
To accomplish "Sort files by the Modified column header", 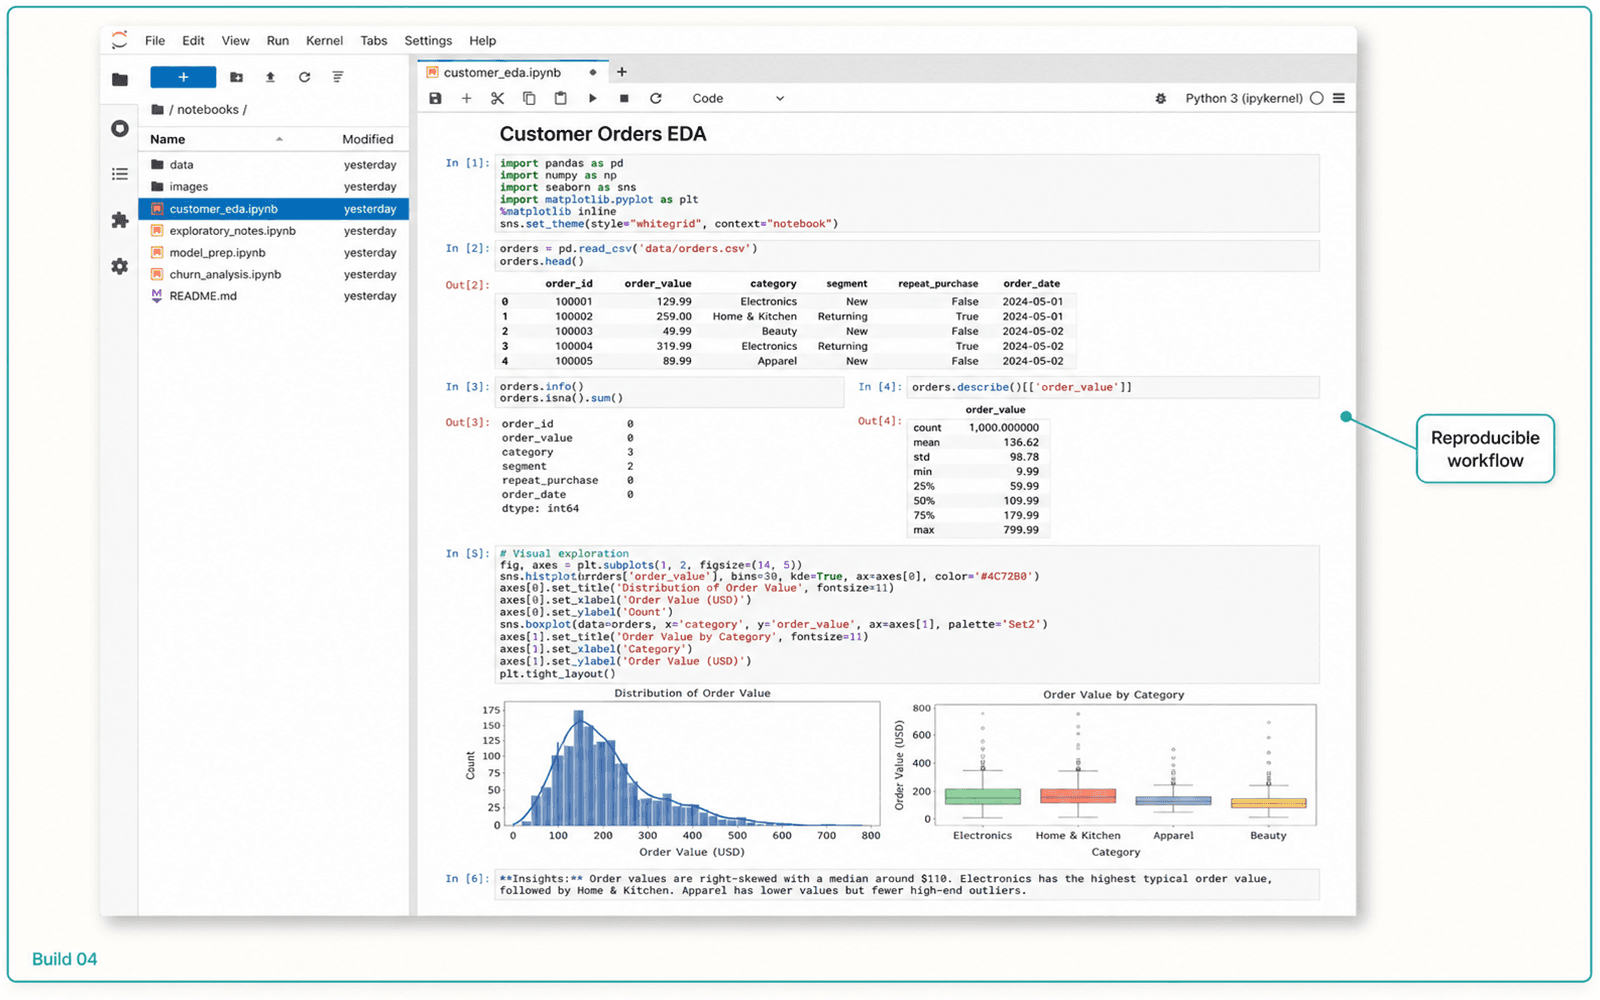I will click(x=368, y=139).
